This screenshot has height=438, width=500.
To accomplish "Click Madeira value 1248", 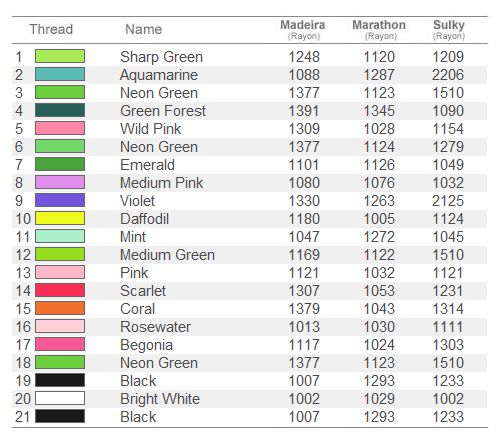I will [304, 57].
